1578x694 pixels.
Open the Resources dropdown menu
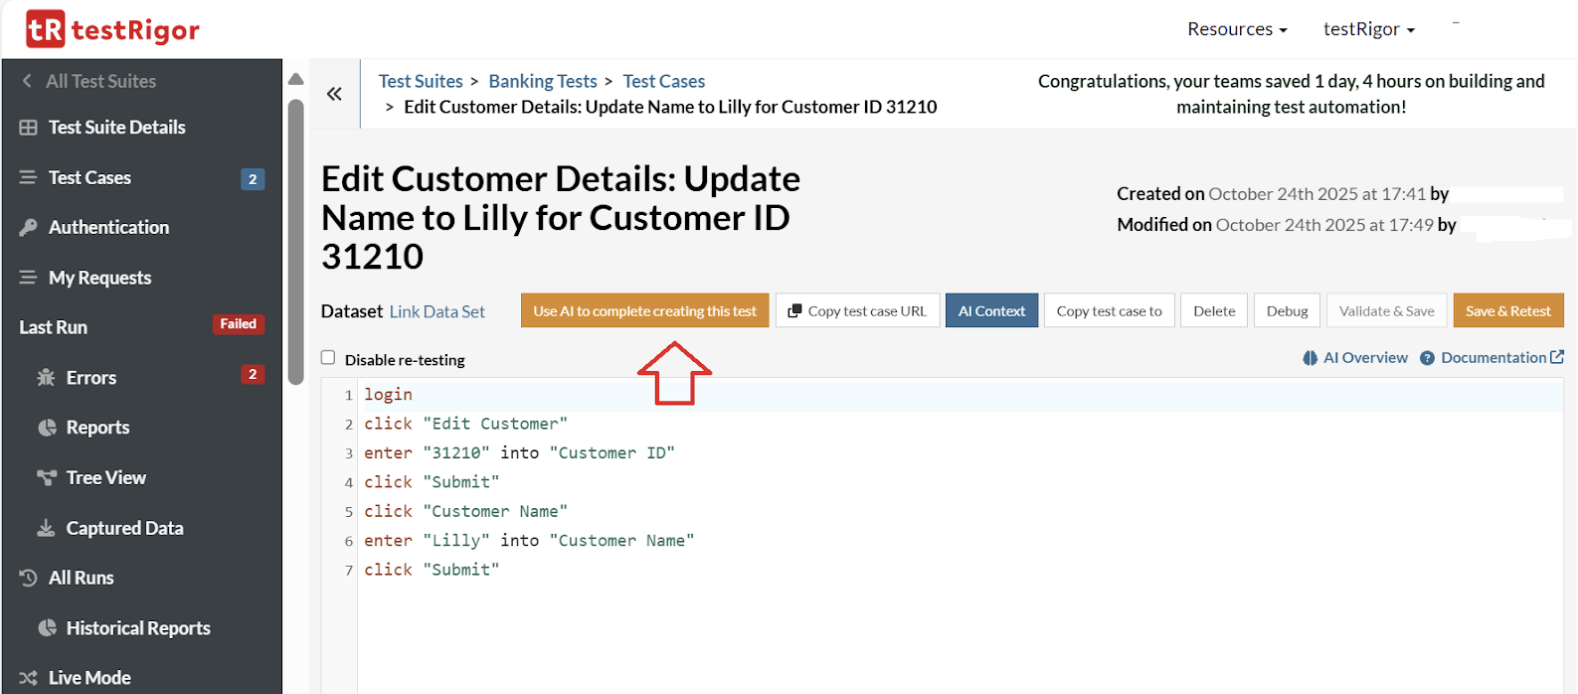point(1236,29)
